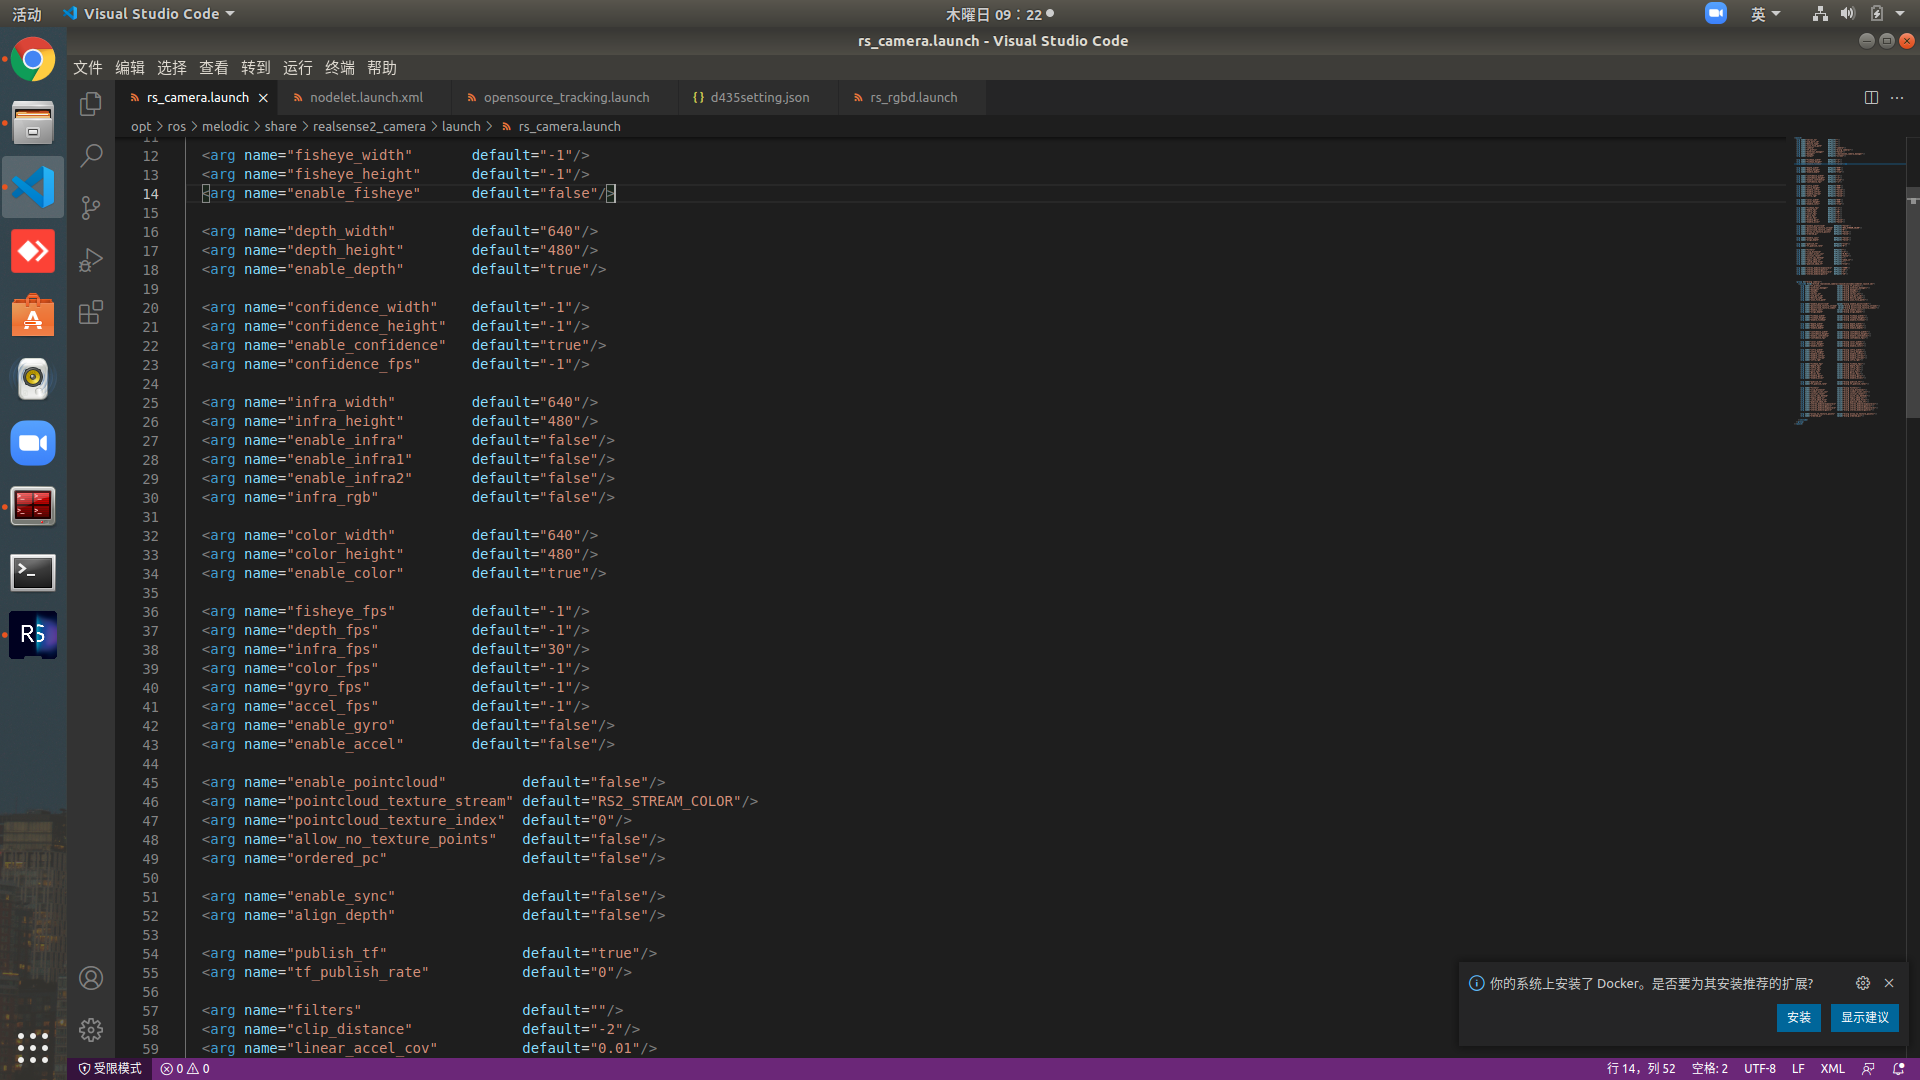The image size is (1920, 1080).
Task: Open the Run and Debug view
Action: point(91,259)
